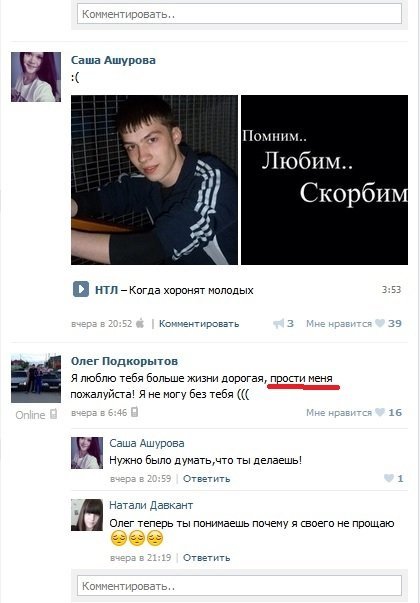
Task: Click the bottom Комментировать input field
Action: point(239,586)
